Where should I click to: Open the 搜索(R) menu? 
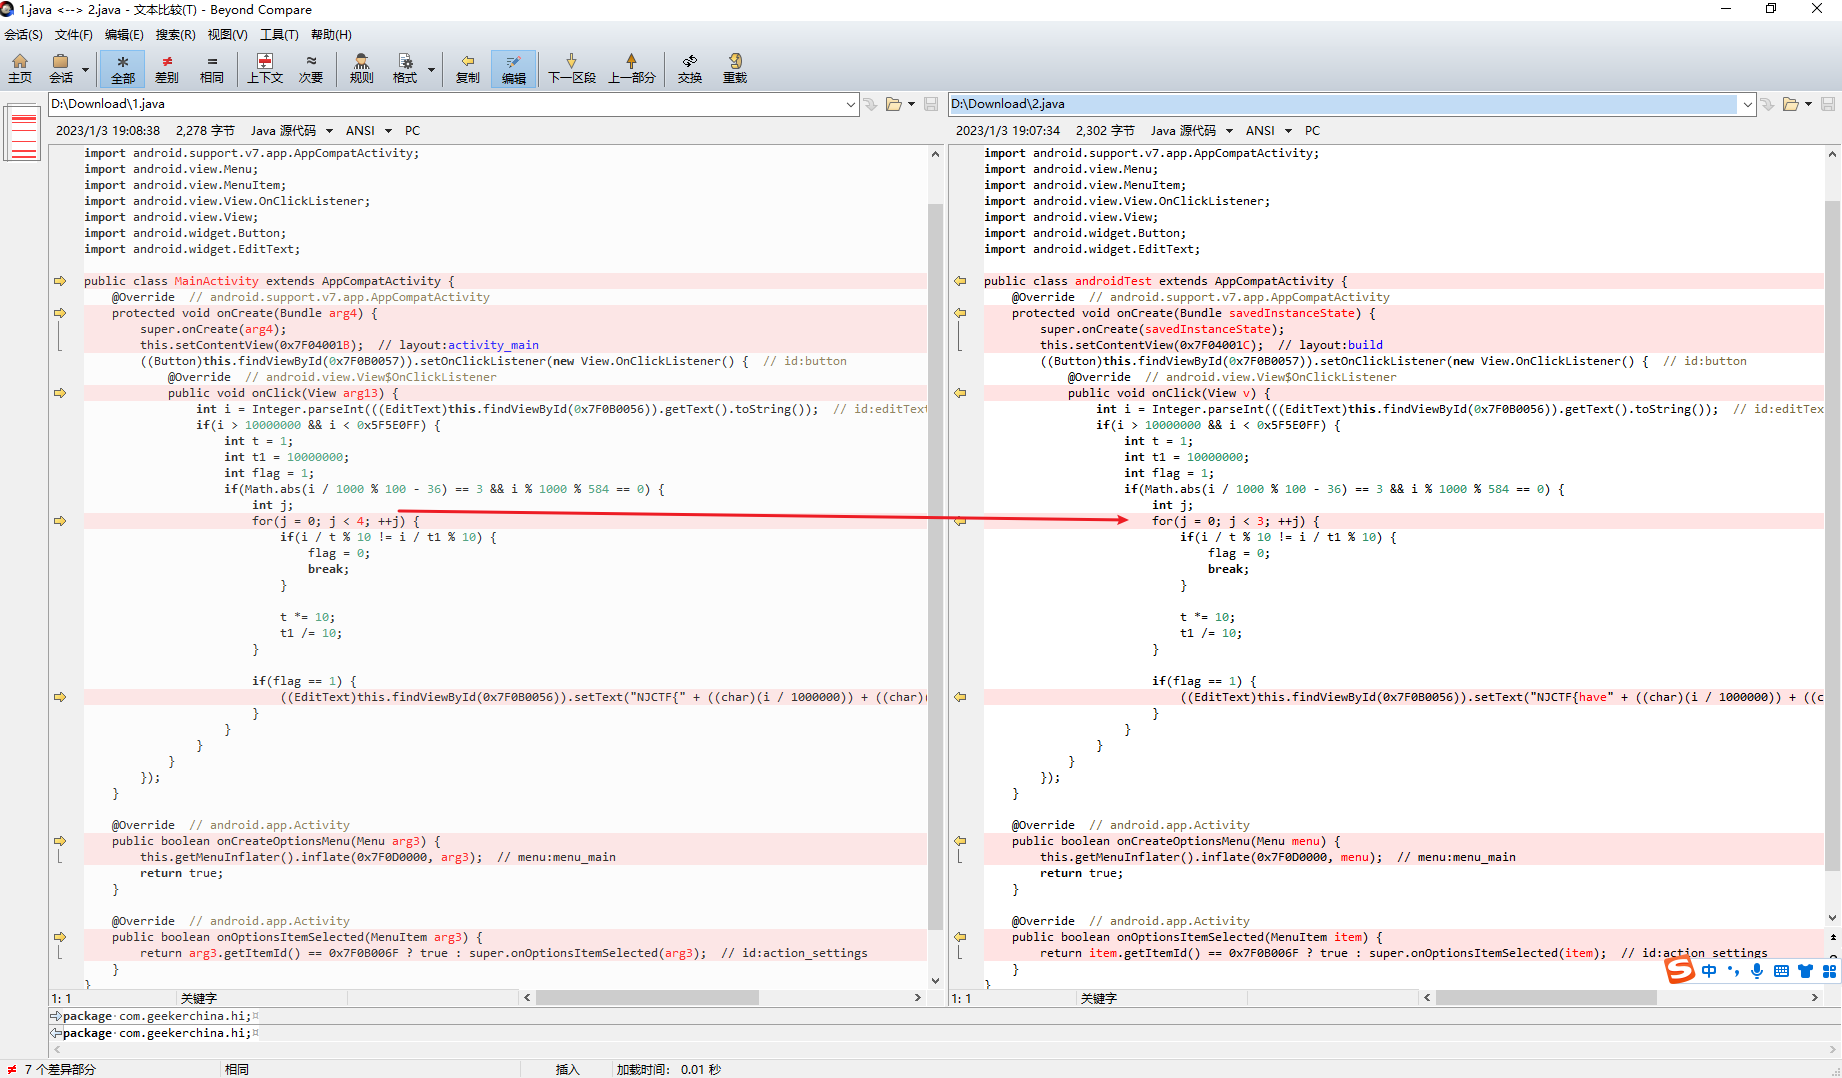coord(175,34)
